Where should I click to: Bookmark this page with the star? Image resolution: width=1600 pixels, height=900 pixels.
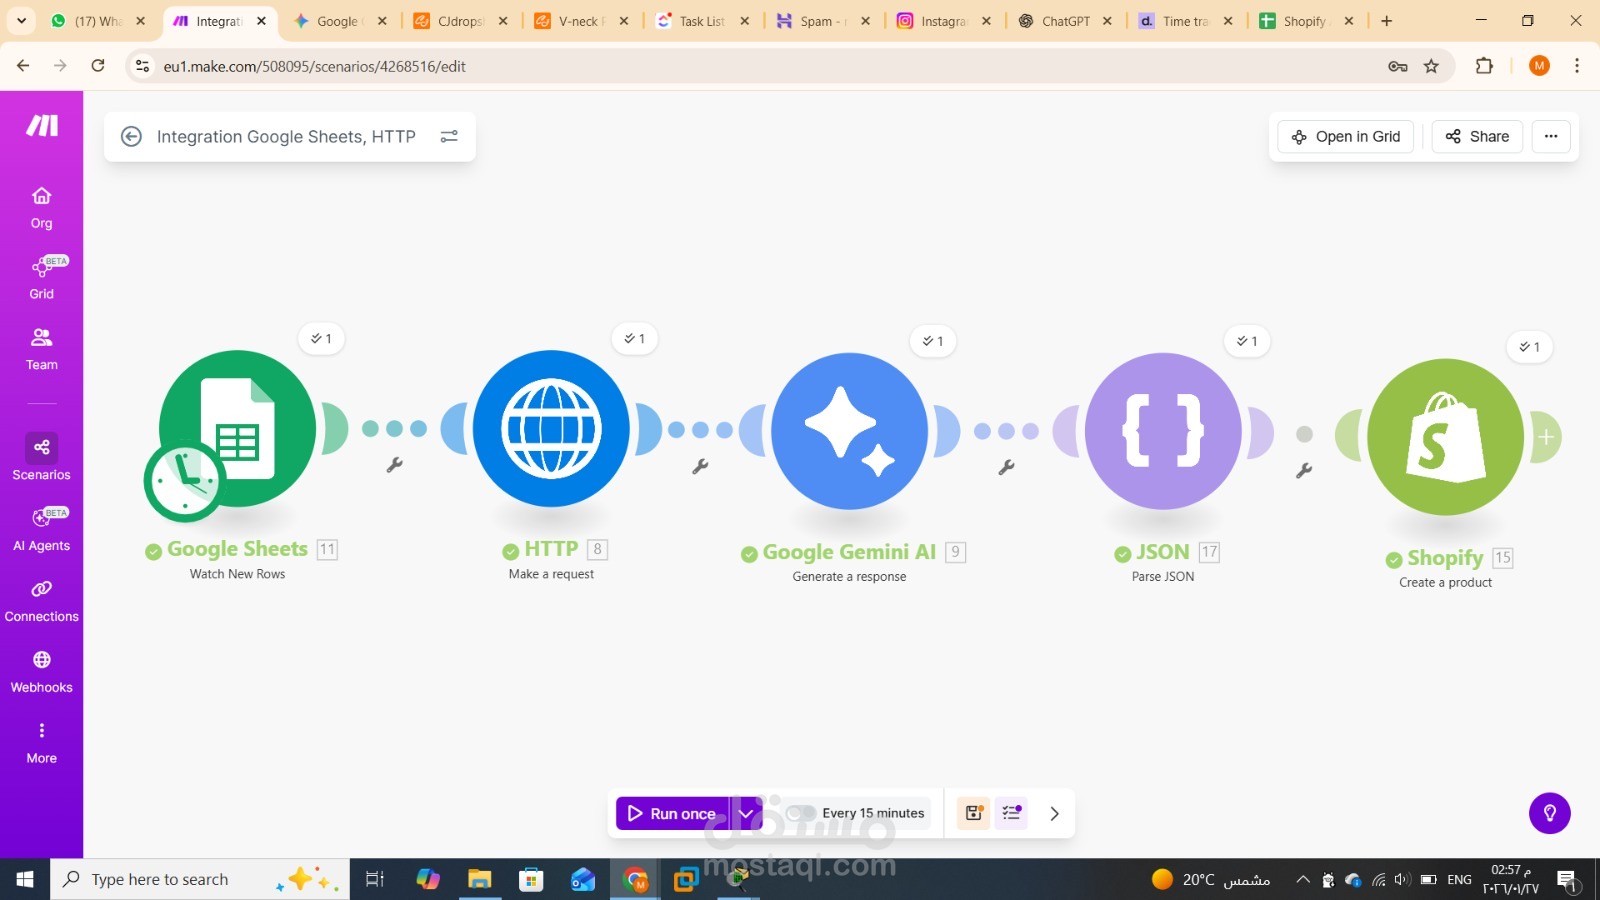pyautogui.click(x=1431, y=66)
